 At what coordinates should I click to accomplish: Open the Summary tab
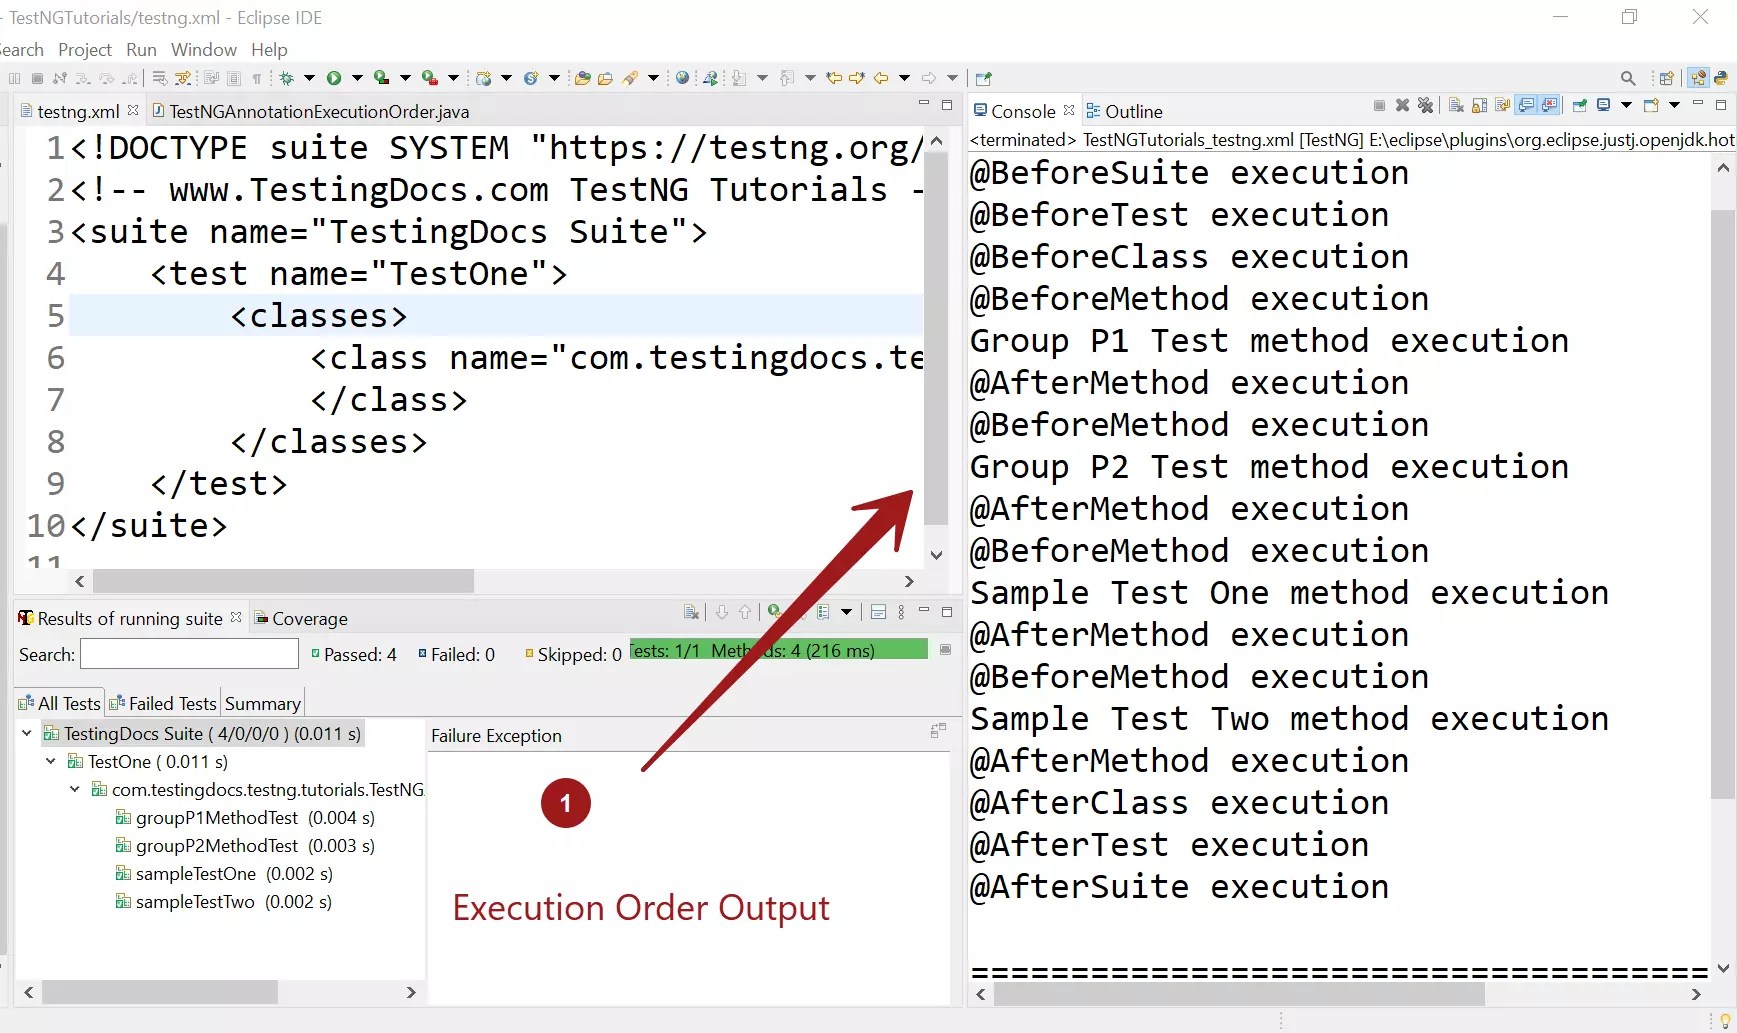point(263,704)
